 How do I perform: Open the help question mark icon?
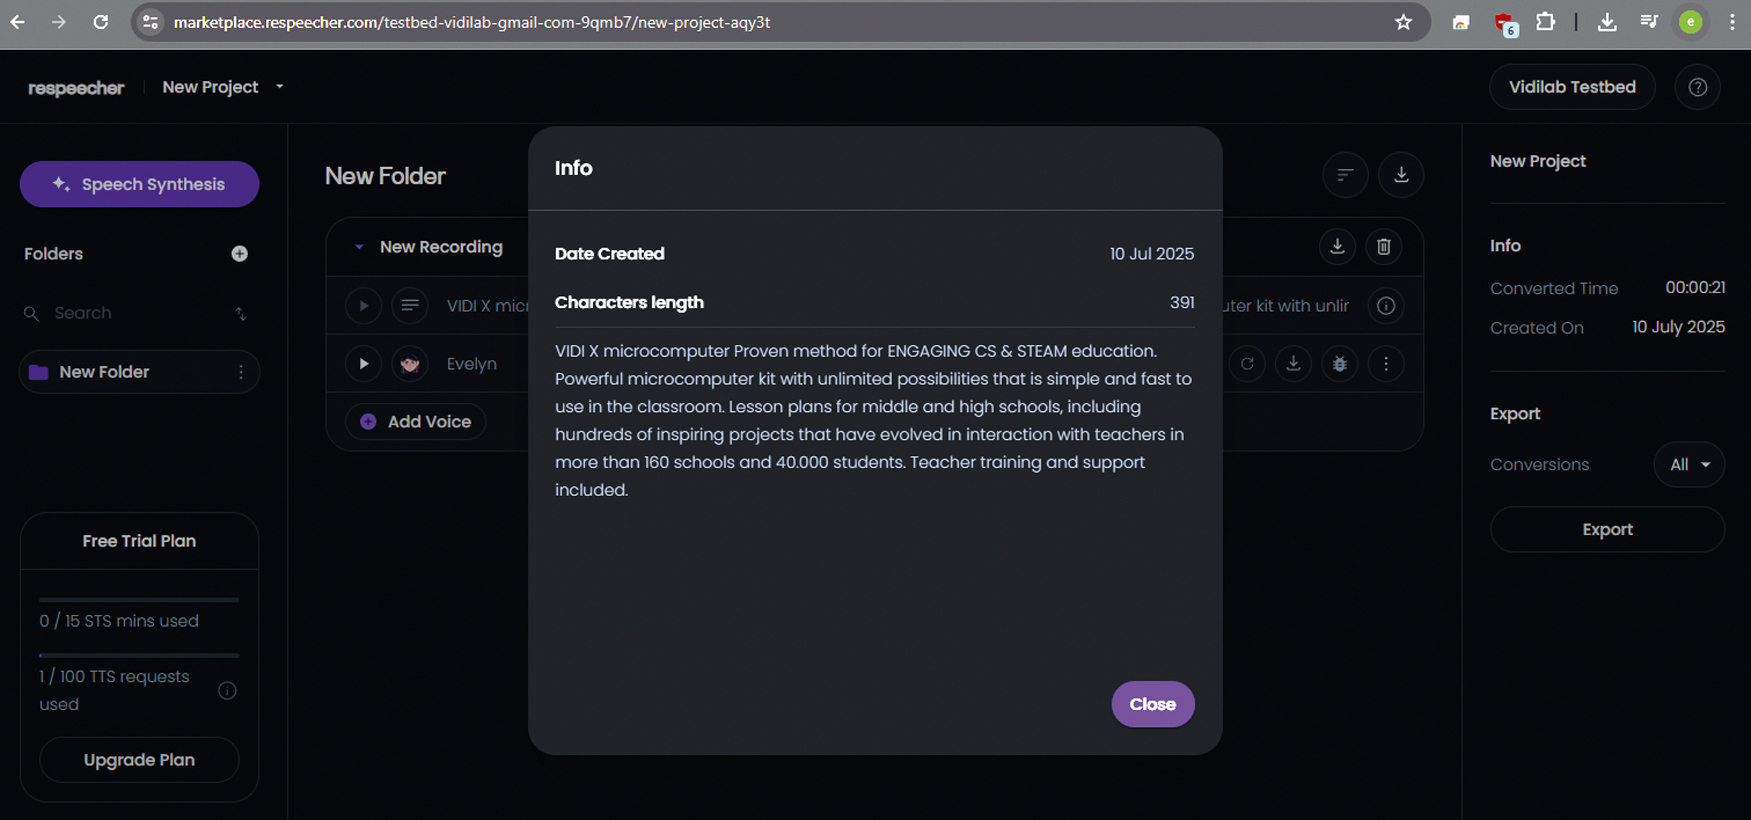[x=1697, y=87]
